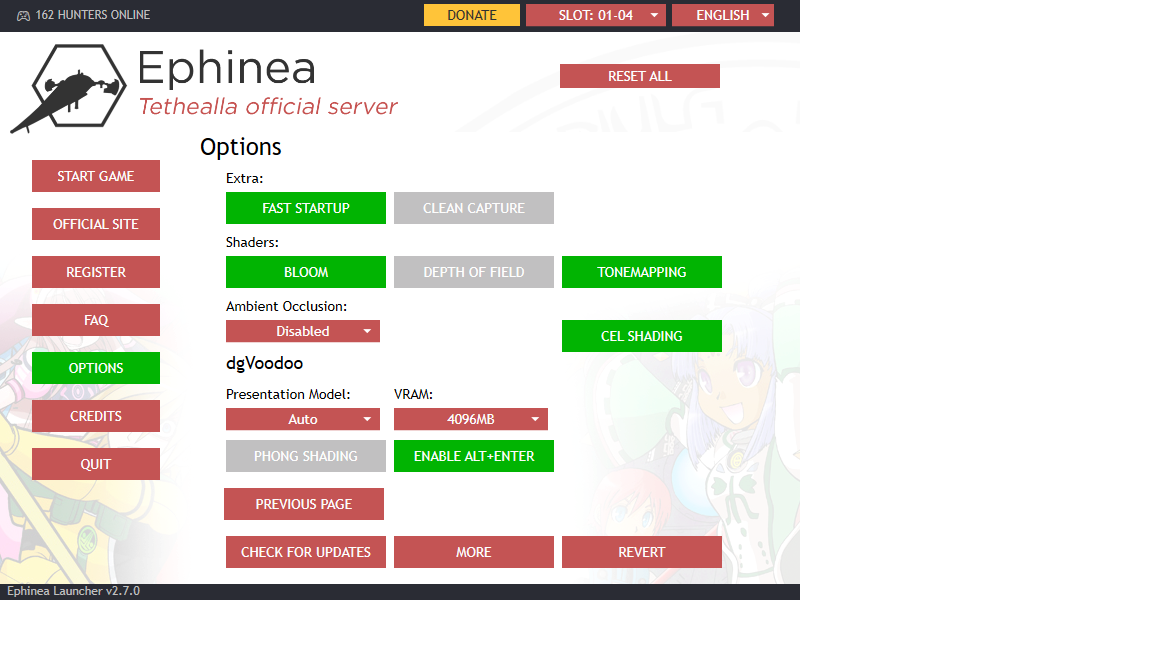Click the Reset All button

point(640,76)
